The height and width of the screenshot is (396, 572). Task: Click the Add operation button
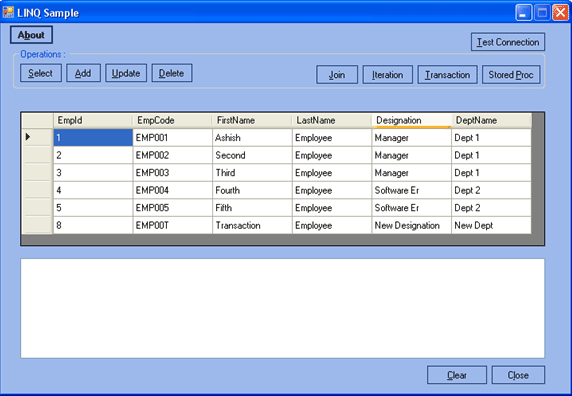click(x=83, y=73)
